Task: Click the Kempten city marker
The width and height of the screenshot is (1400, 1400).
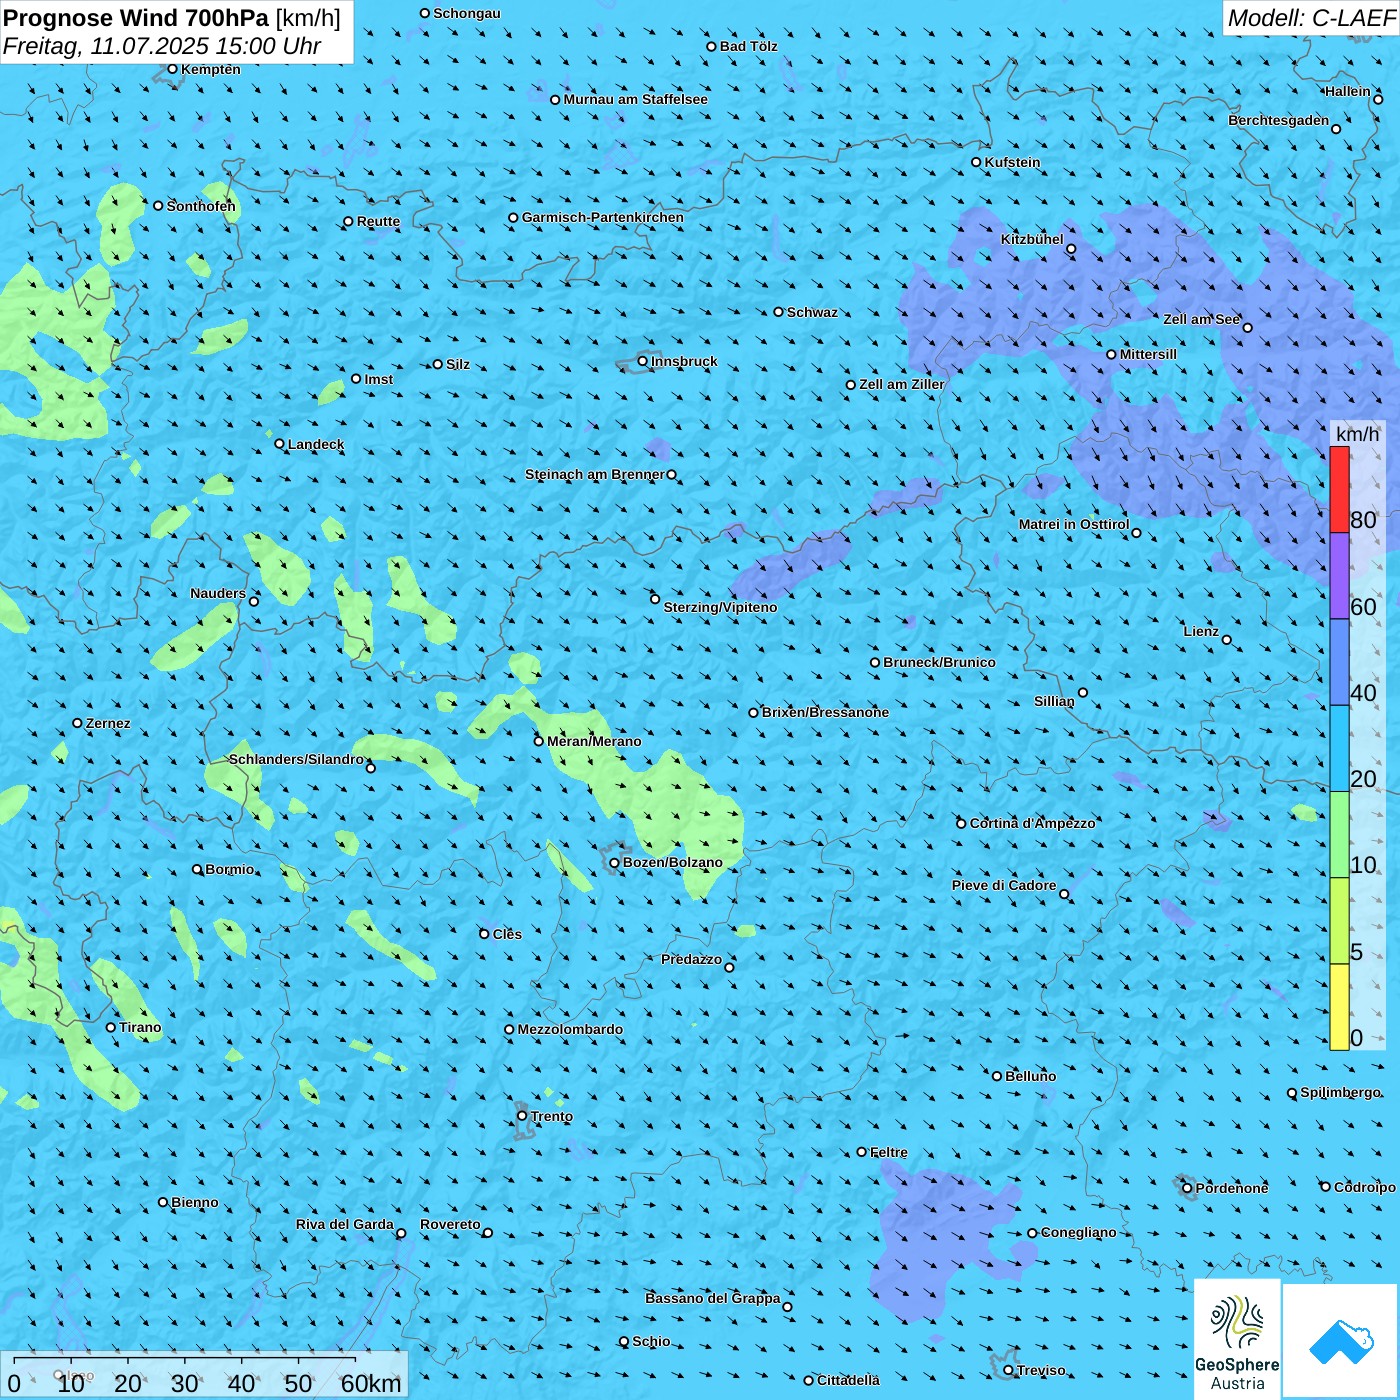Action: [x=172, y=69]
